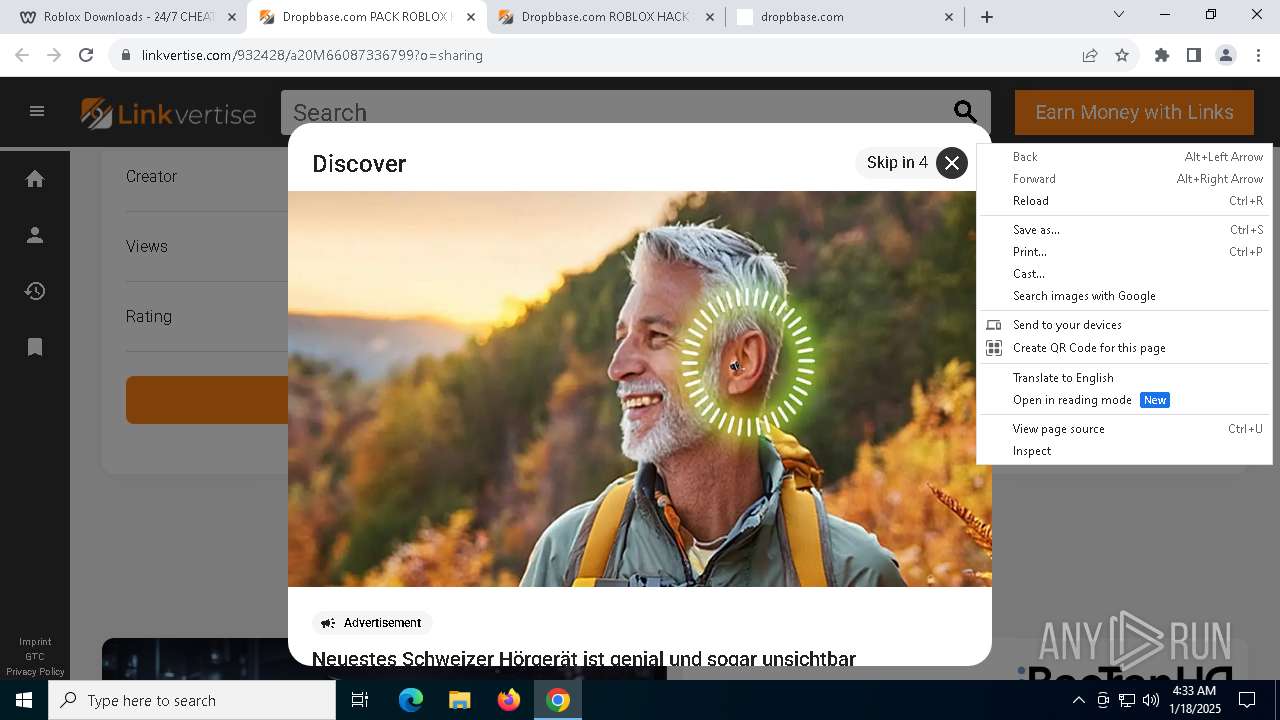1280x720 pixels.
Task: Select Inspect in context menu
Action: (x=1124, y=451)
